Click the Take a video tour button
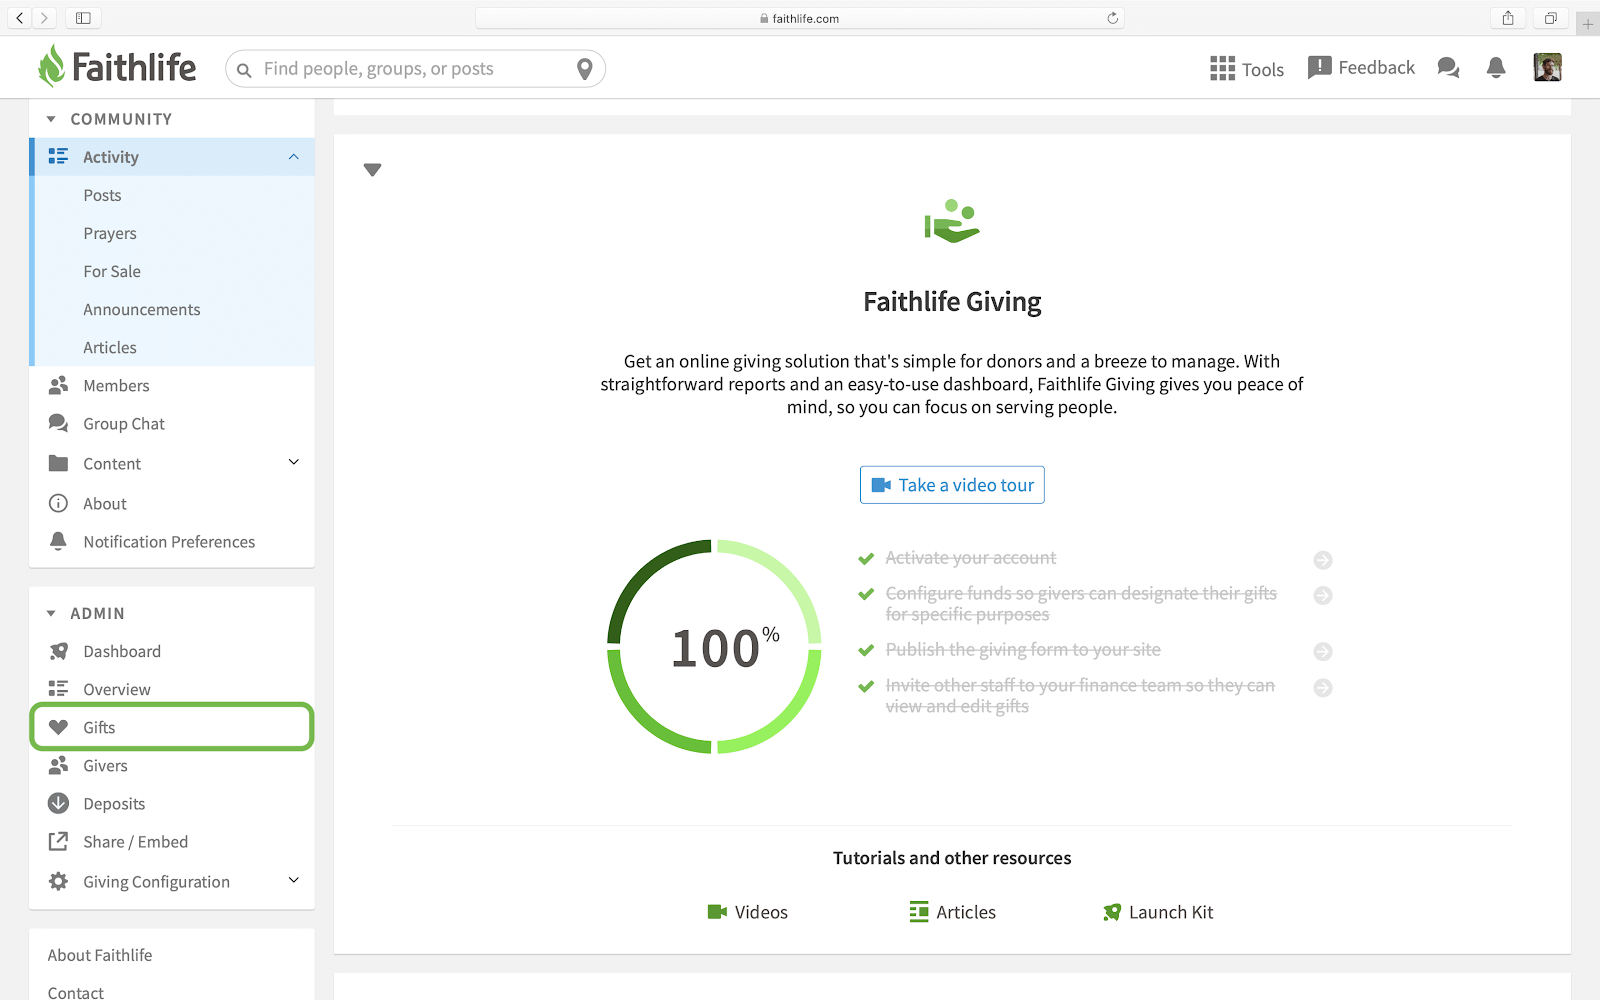Image resolution: width=1600 pixels, height=1000 pixels. pyautogui.click(x=952, y=485)
